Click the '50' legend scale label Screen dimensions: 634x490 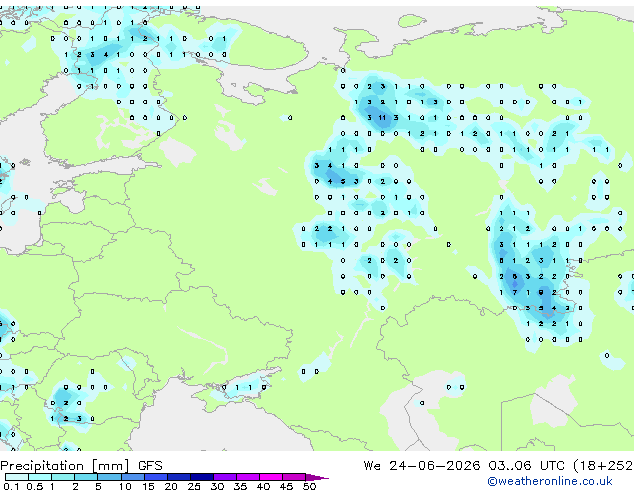[310, 486]
